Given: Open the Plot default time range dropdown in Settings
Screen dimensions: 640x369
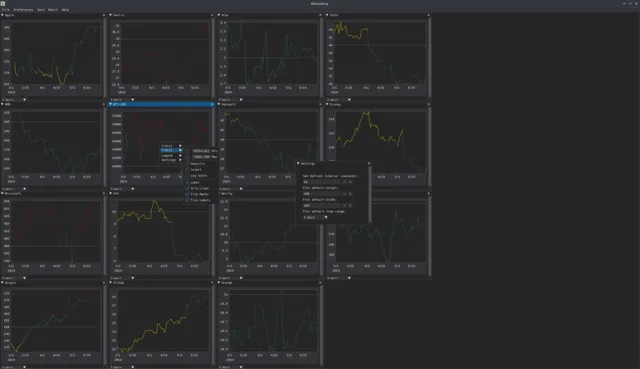Looking at the screenshot, I should tap(315, 217).
